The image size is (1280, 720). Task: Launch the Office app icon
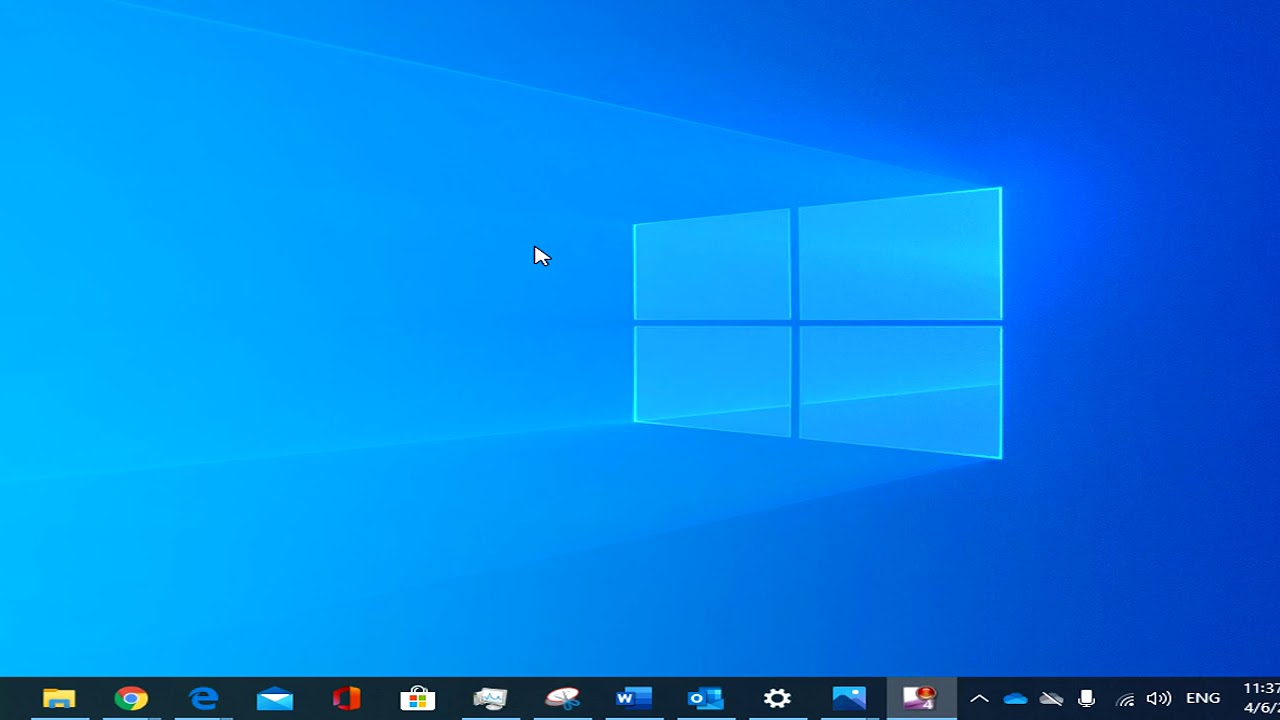tap(346, 698)
